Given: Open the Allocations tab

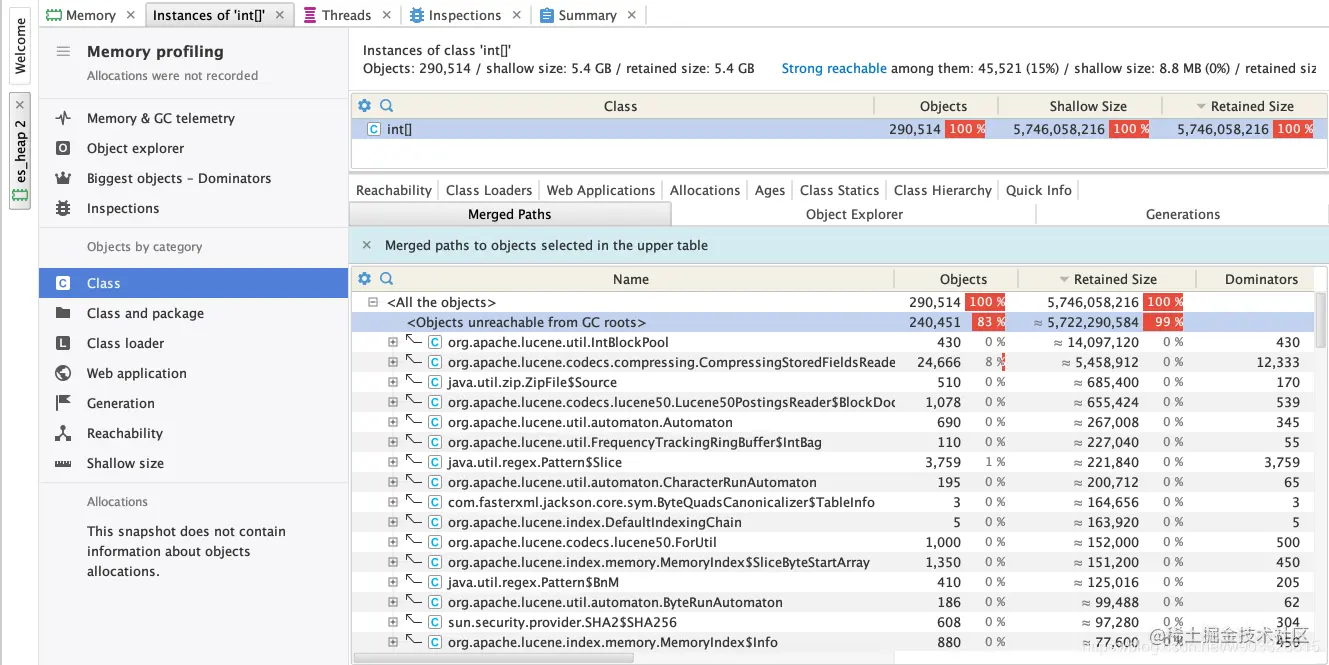Looking at the screenshot, I should 705,190.
